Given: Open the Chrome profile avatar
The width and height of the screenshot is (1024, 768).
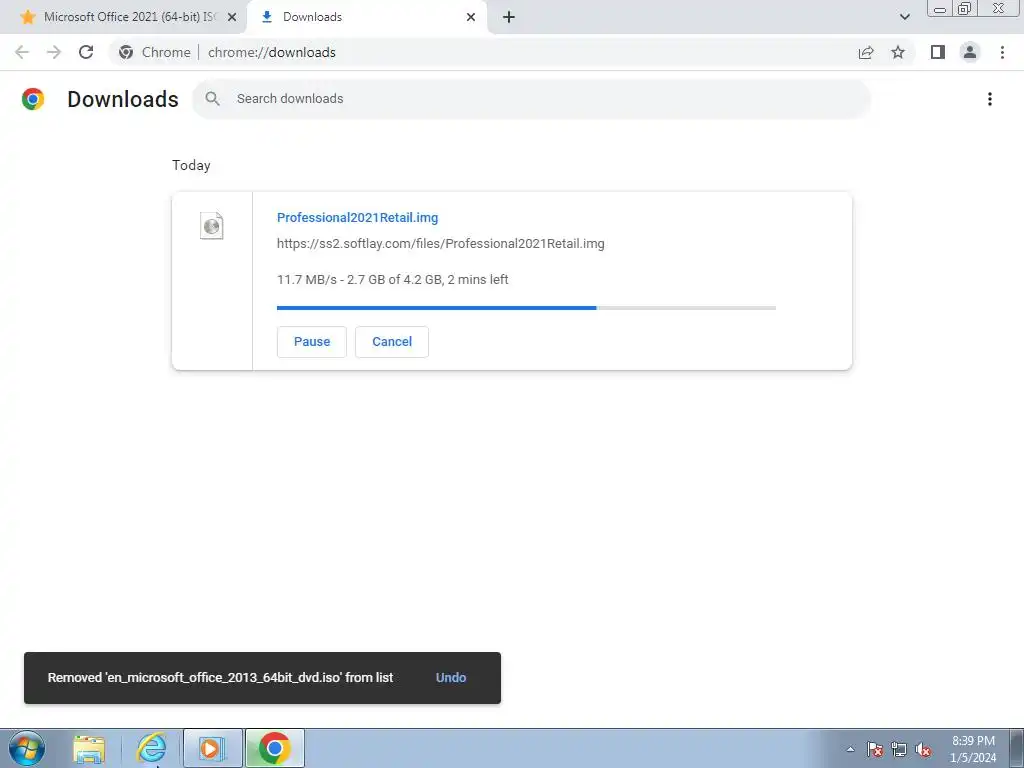Looking at the screenshot, I should [x=970, y=52].
